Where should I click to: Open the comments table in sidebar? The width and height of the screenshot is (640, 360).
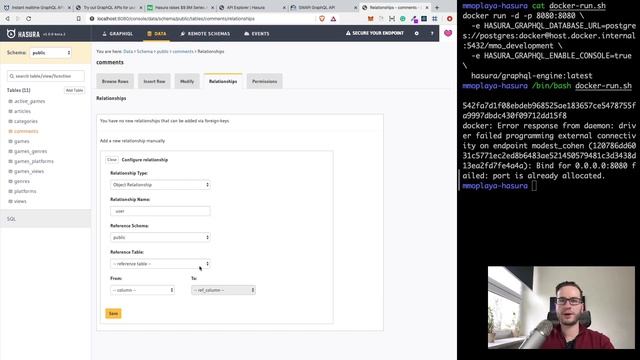pyautogui.click(x=26, y=131)
